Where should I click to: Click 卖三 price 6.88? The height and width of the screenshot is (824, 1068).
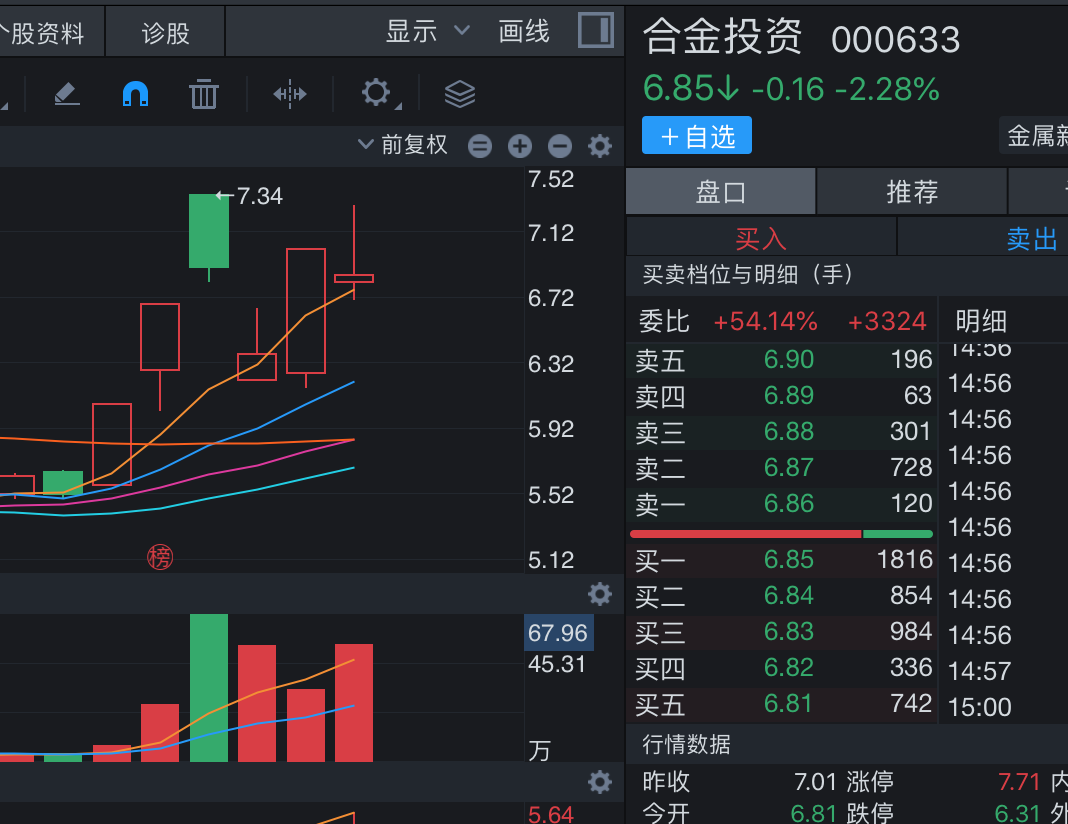(789, 431)
